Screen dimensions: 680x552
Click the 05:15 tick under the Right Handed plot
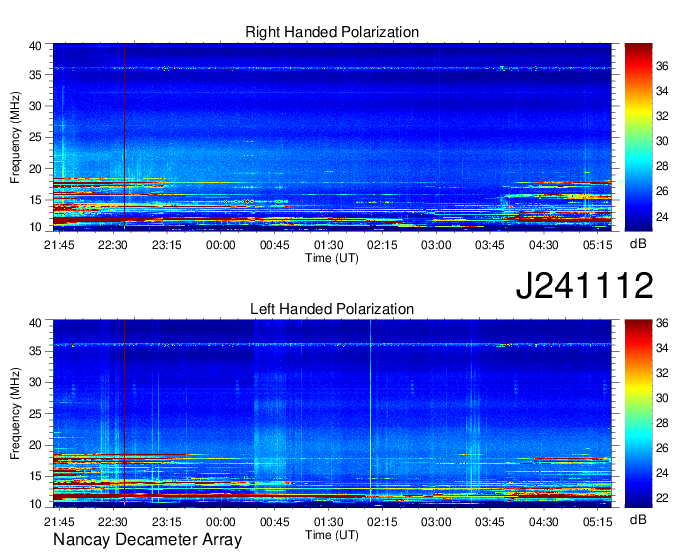pos(597,245)
